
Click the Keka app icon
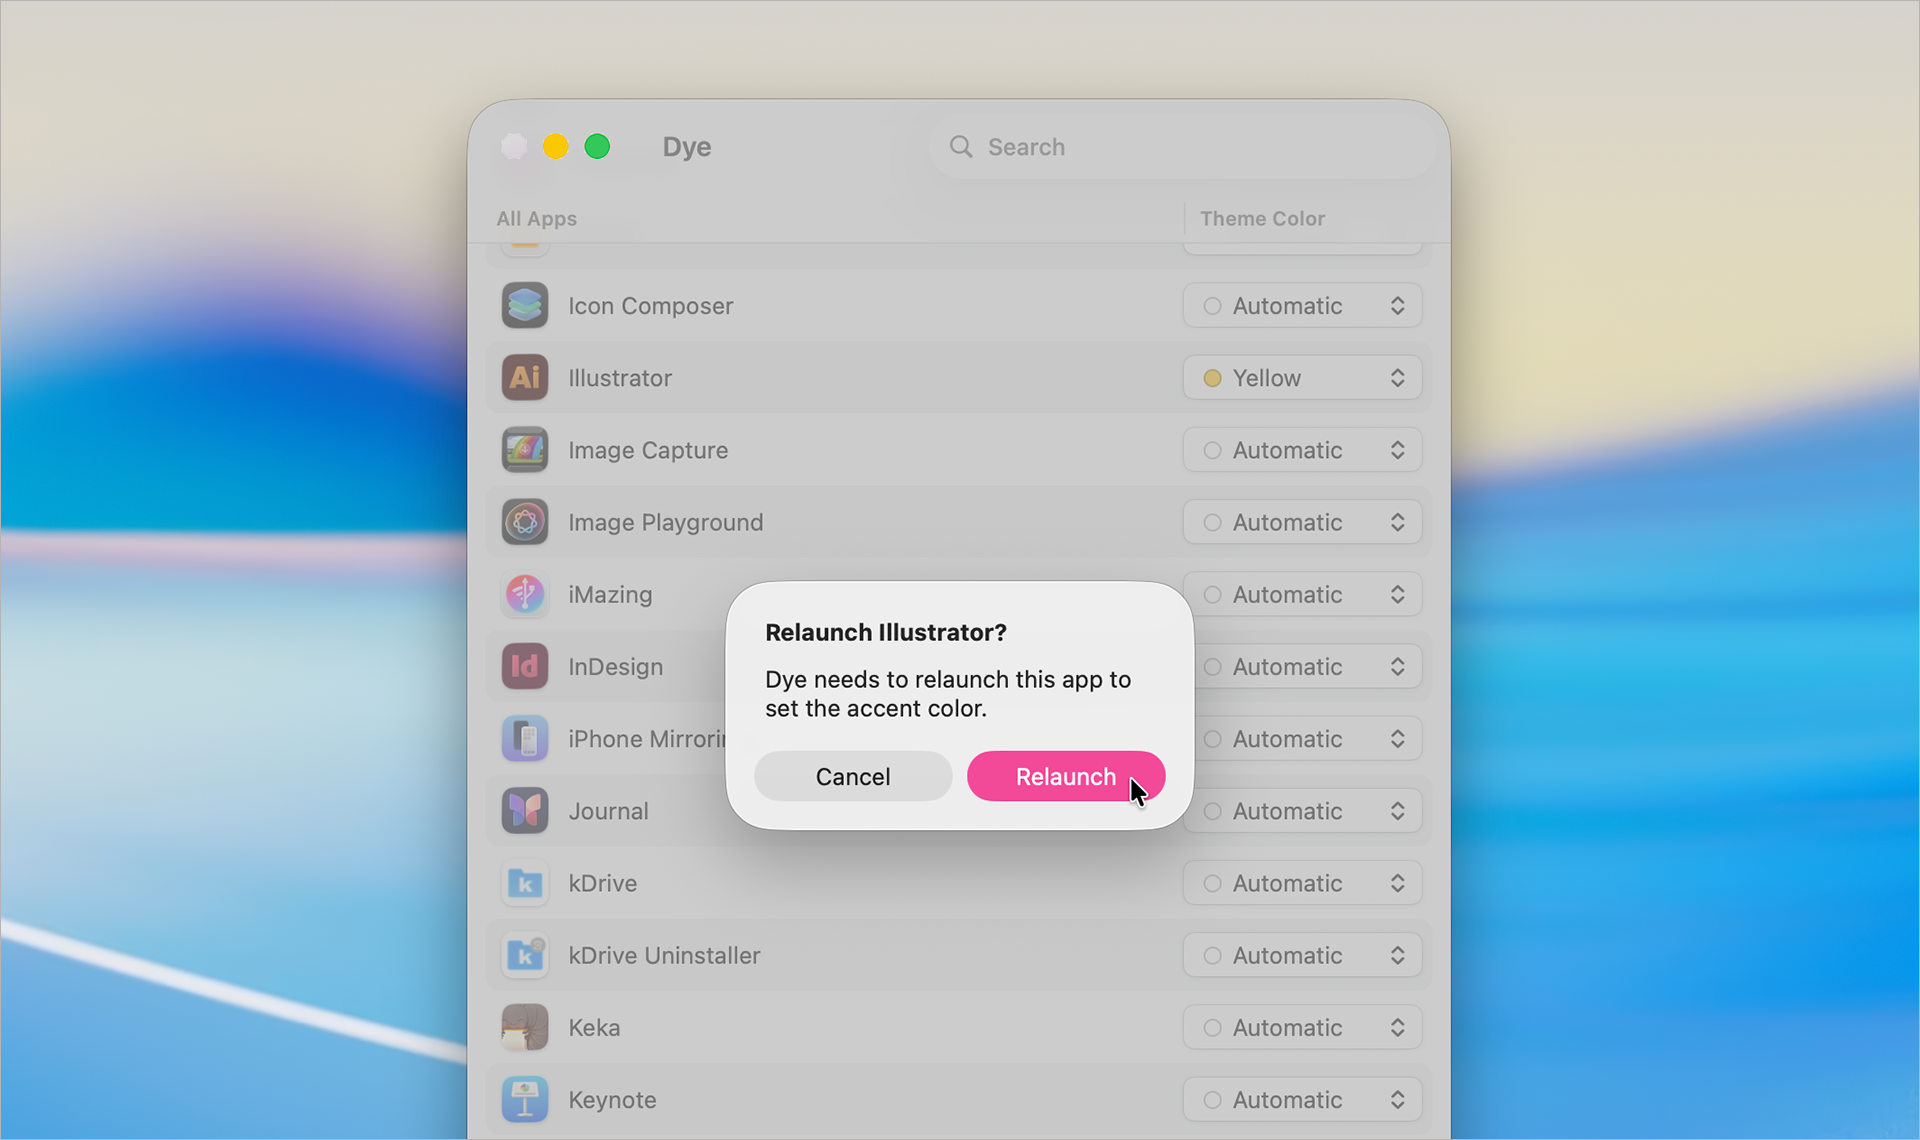[524, 1027]
